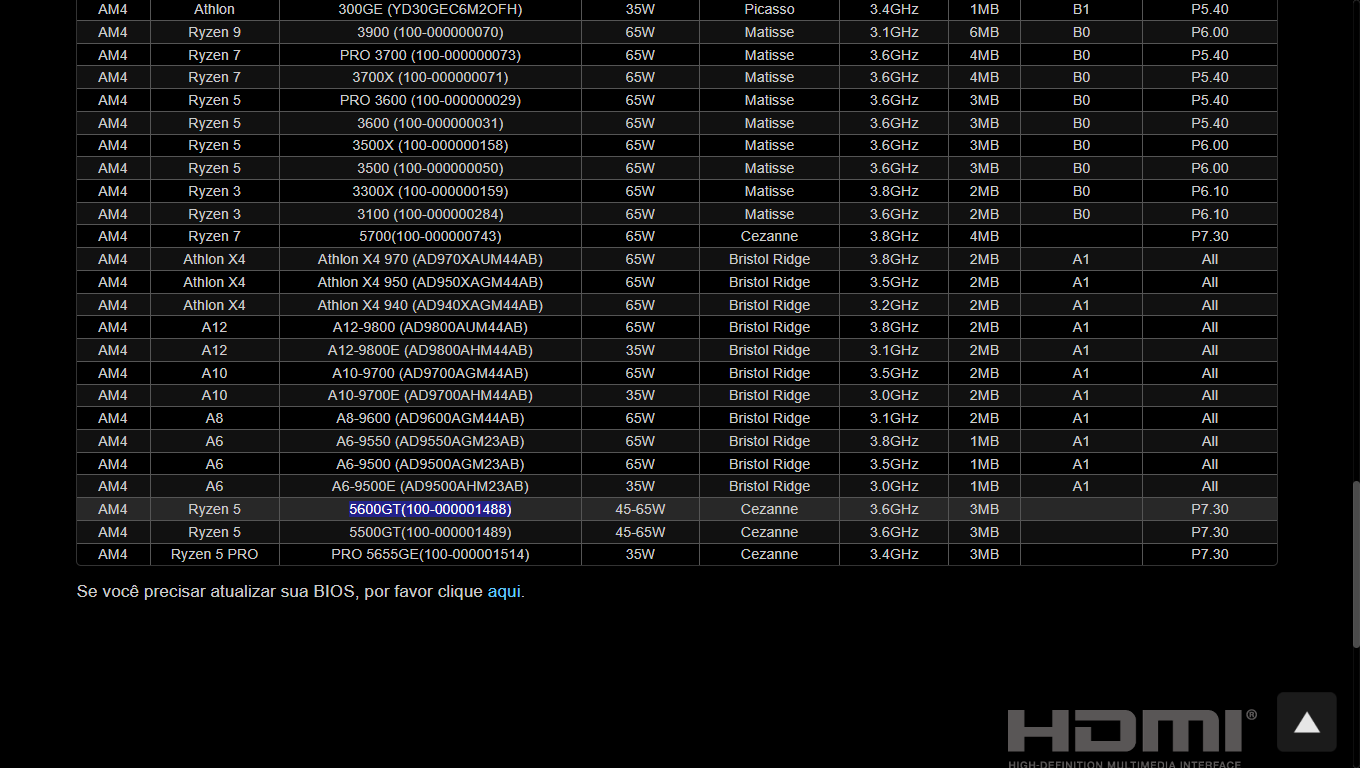Screen dimensions: 1360x768
Task: Click 35W cell in A12-9800E row
Action: (x=640, y=350)
